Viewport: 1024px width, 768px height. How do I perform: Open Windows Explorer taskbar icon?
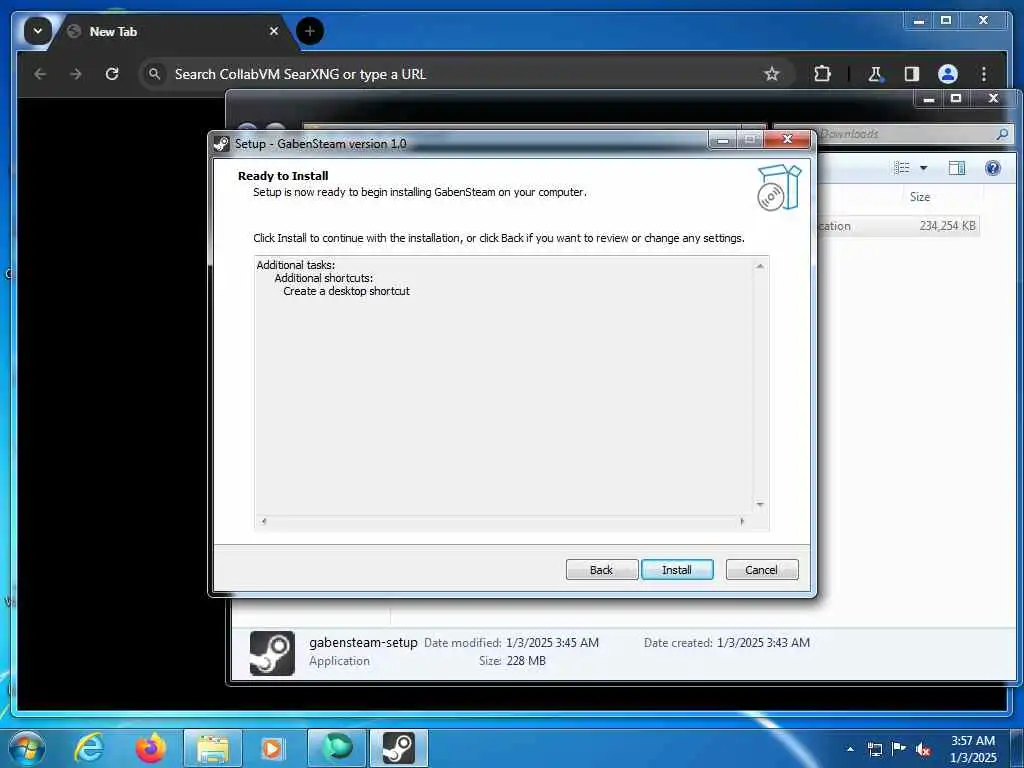point(213,748)
